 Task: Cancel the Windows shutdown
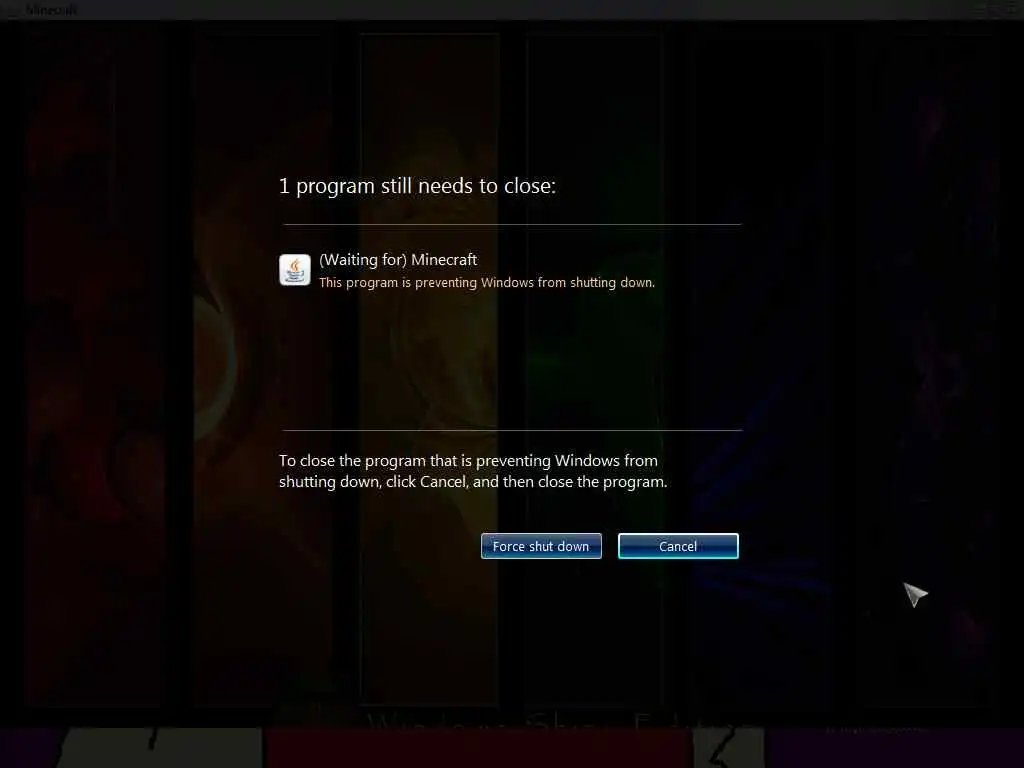click(x=678, y=546)
